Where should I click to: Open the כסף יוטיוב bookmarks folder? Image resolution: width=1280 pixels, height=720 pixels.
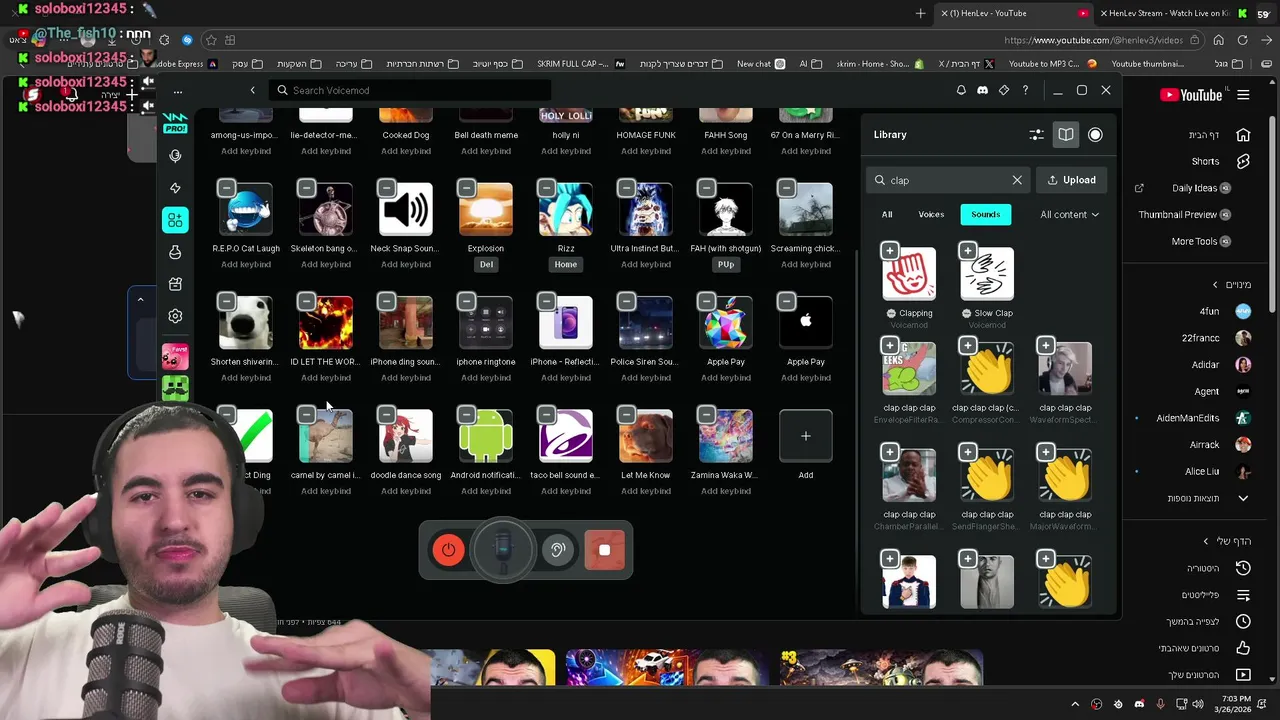pos(498,64)
